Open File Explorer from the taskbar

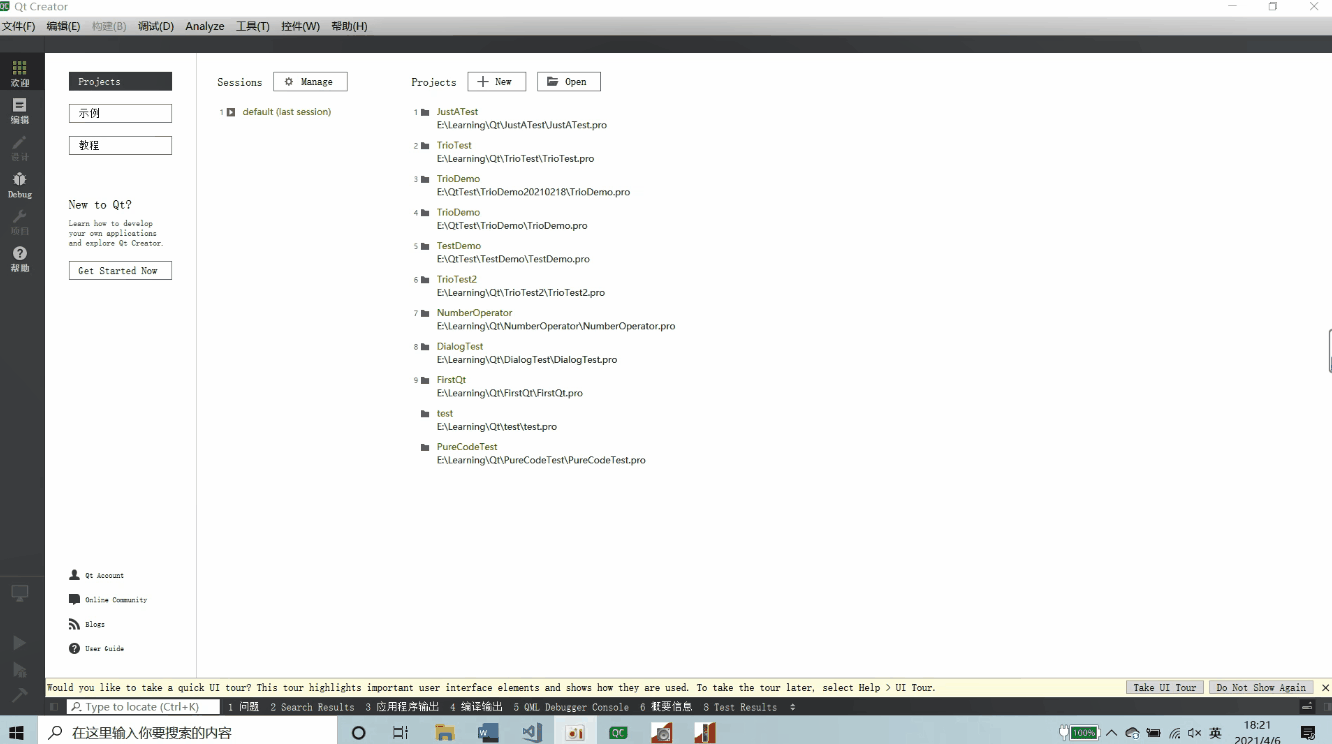click(445, 732)
